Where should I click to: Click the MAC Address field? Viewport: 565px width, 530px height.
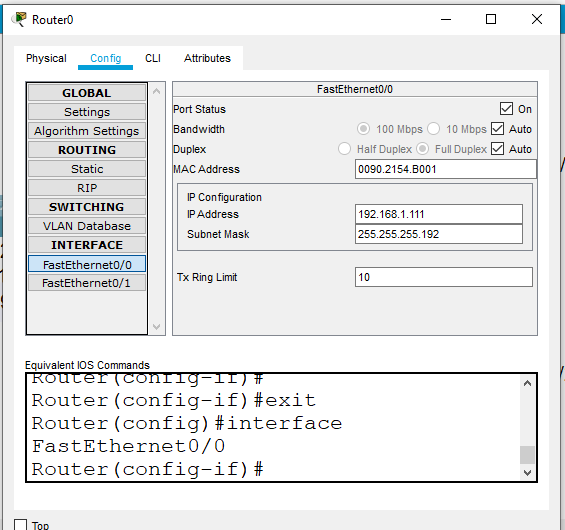tap(446, 169)
